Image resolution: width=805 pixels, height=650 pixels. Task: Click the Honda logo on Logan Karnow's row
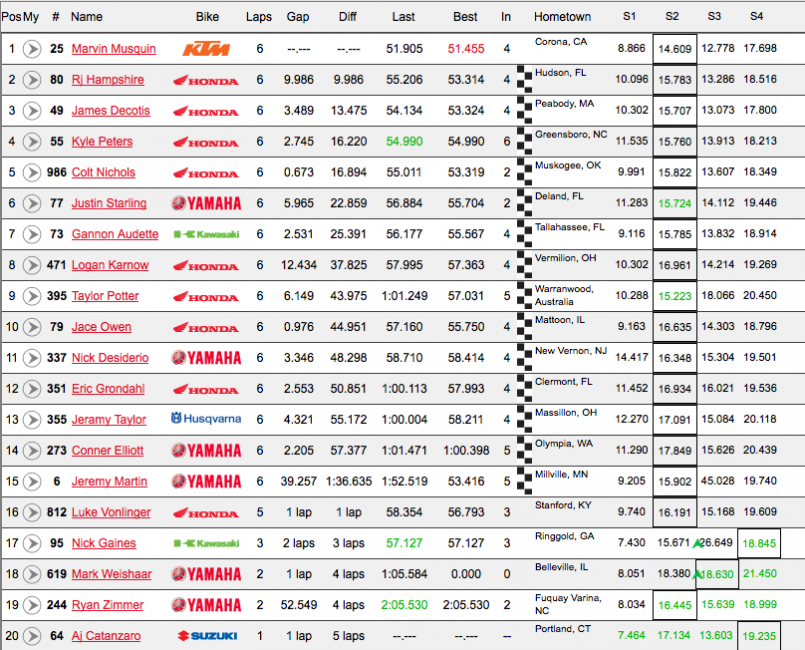click(x=205, y=265)
